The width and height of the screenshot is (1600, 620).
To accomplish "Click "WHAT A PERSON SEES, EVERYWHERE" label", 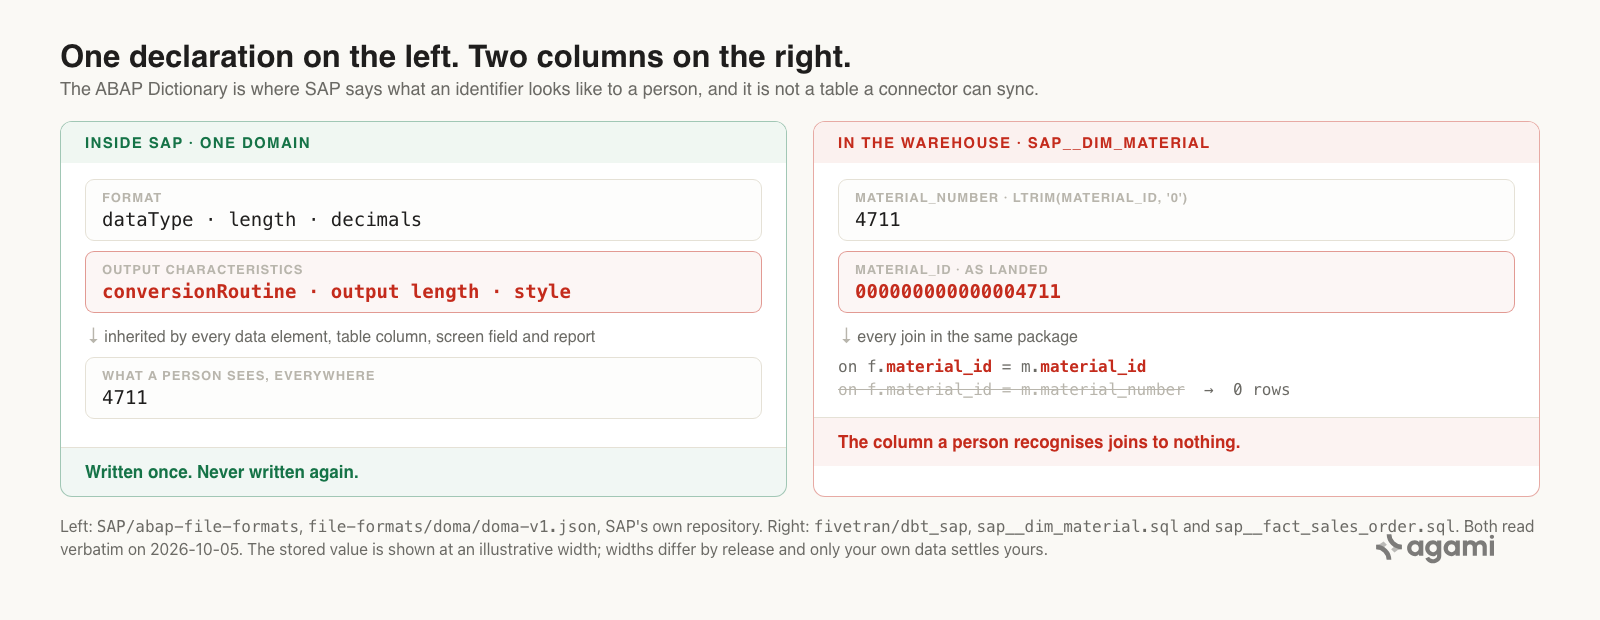I will pyautogui.click(x=238, y=376).
